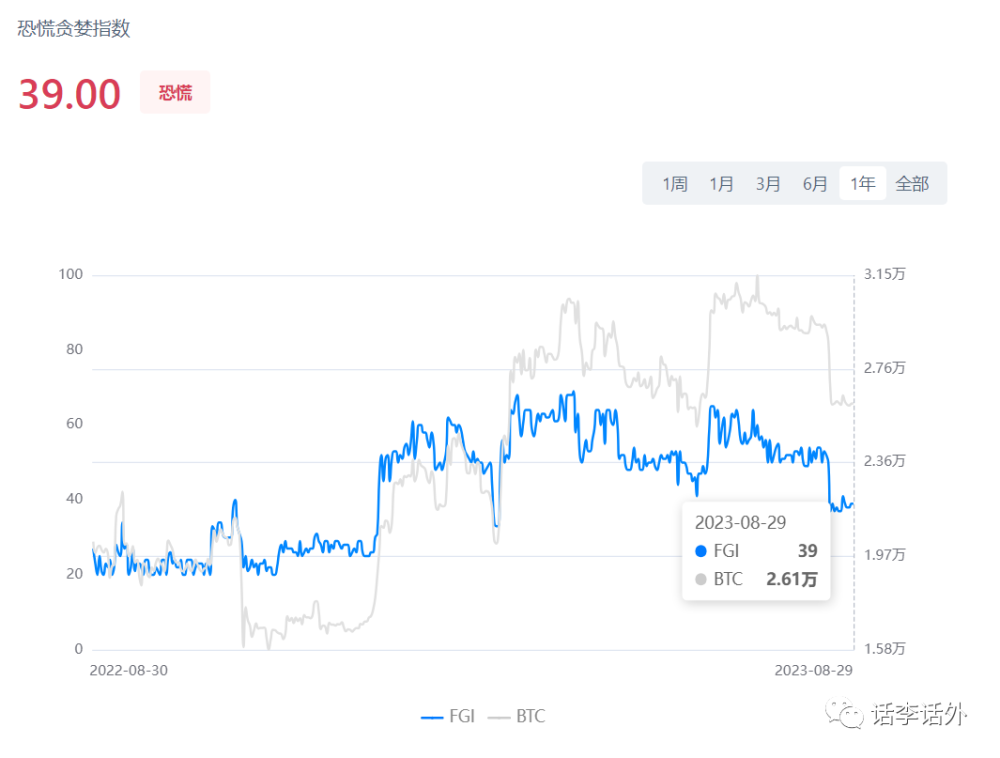Choose the 1年 range tab
Viewport: 1000px width, 758px height.
862,184
